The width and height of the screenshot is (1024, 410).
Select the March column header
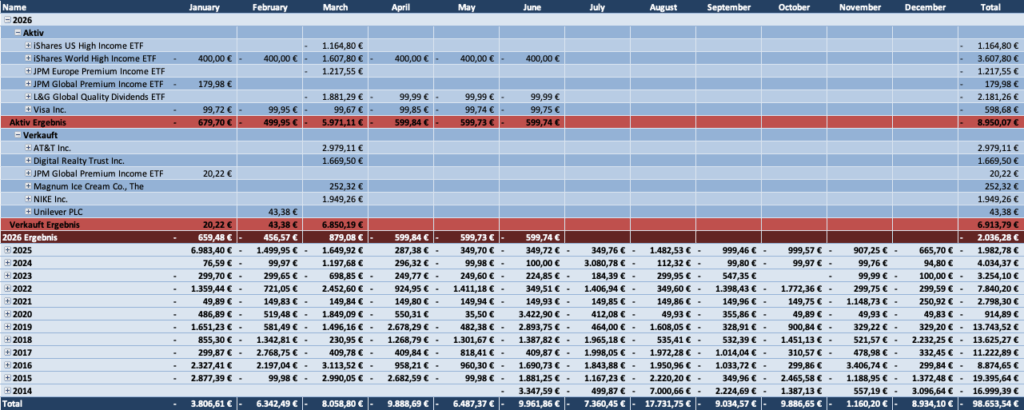point(335,7)
